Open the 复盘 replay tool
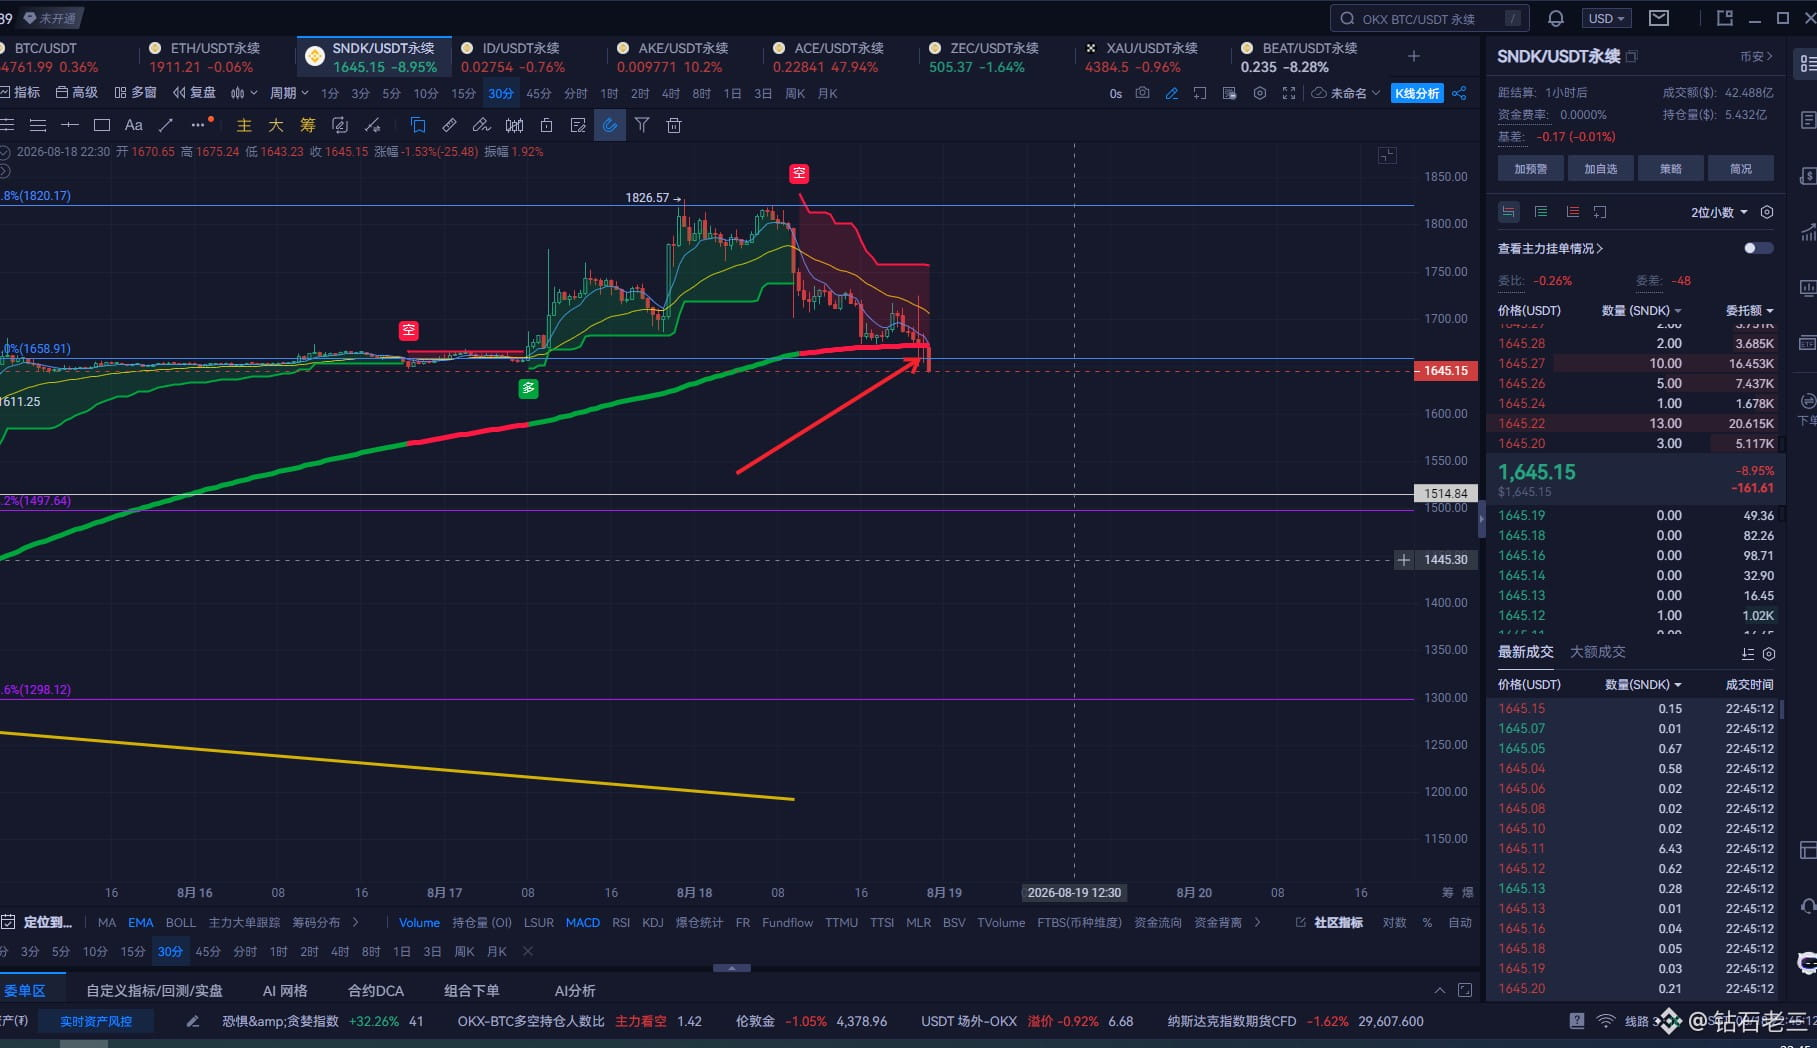Viewport: 1817px width, 1048px height. click(194, 93)
